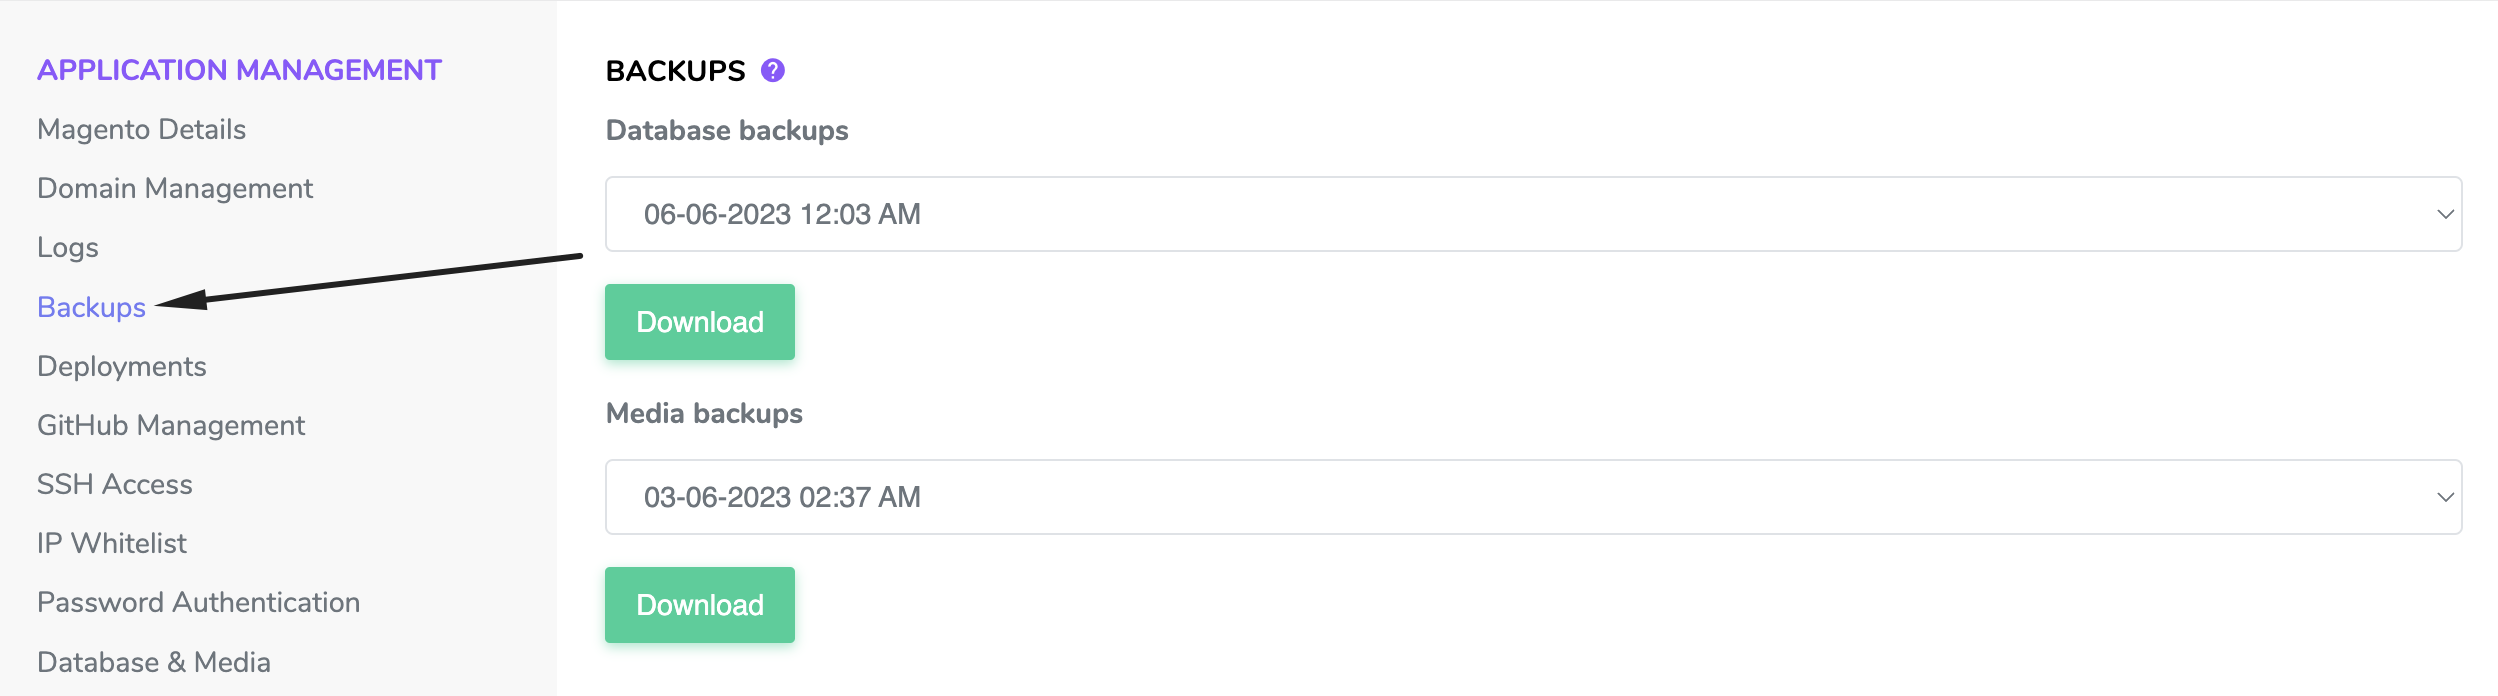Viewport: 2498px width, 696px height.
Task: Click the Application Management heading
Action: 239,70
